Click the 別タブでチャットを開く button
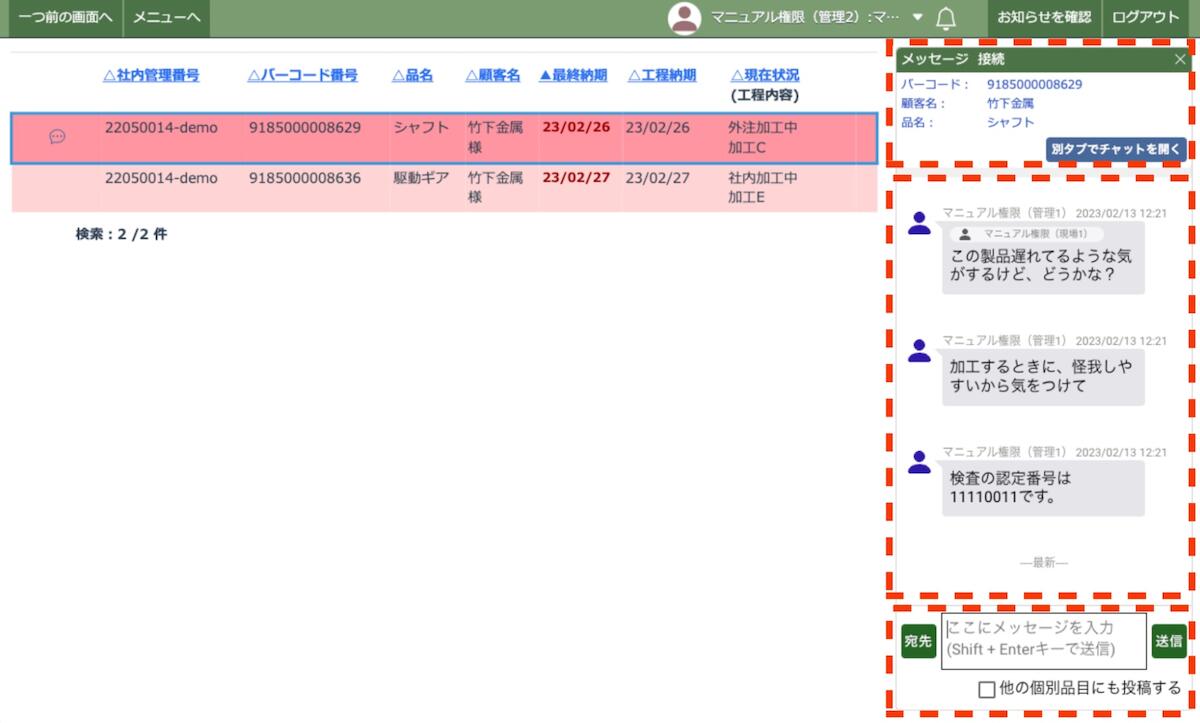The width and height of the screenshot is (1200, 723). coord(1116,149)
